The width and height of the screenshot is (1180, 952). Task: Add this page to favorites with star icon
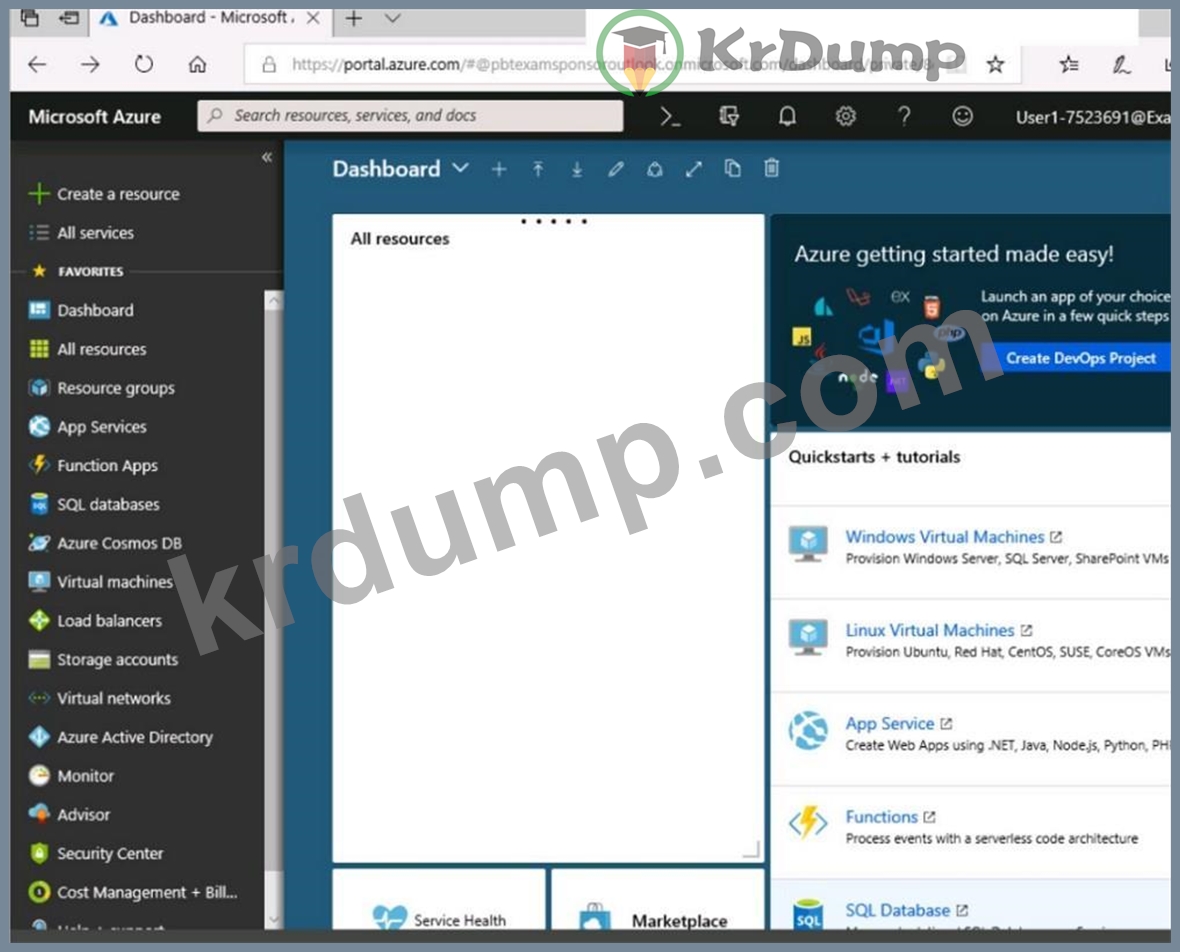pos(996,65)
